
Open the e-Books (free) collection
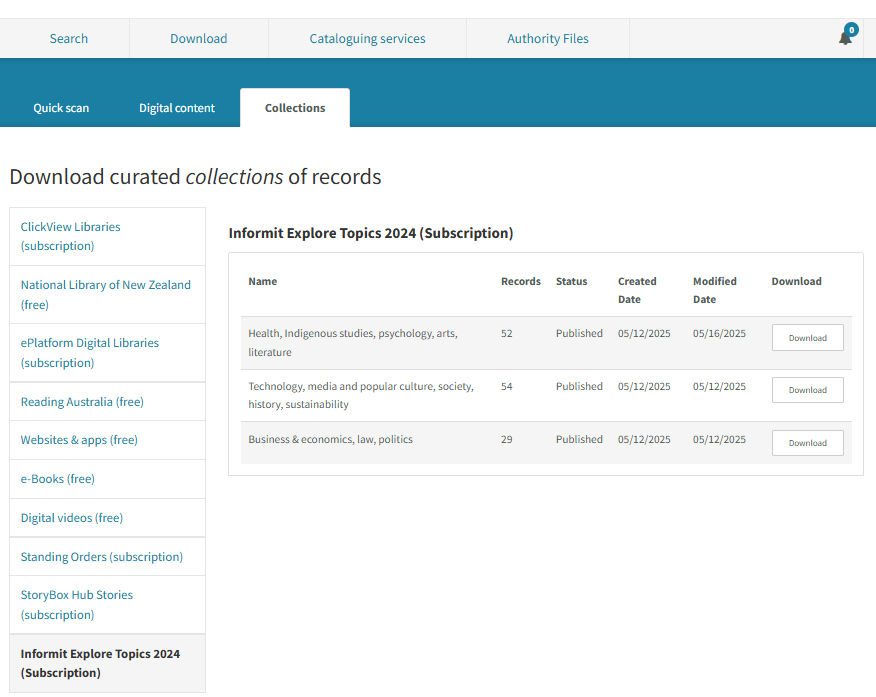(58, 479)
